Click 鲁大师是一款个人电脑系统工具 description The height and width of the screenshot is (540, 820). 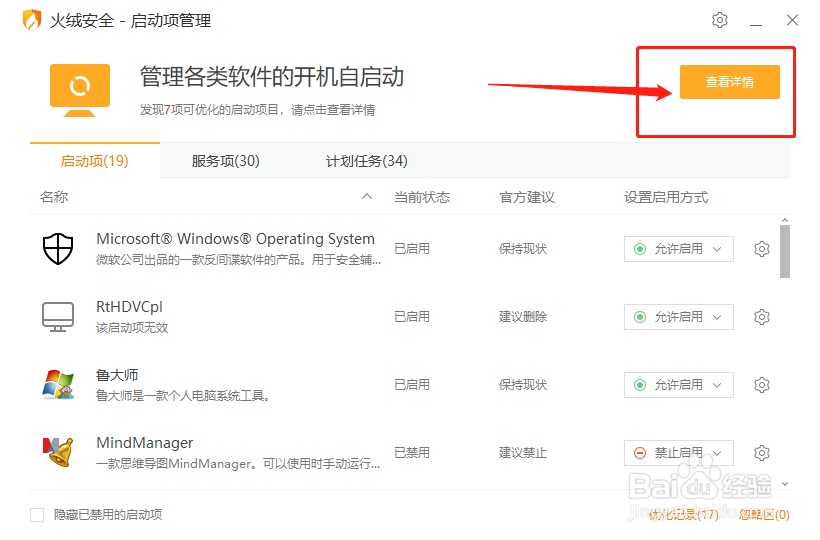(x=183, y=396)
